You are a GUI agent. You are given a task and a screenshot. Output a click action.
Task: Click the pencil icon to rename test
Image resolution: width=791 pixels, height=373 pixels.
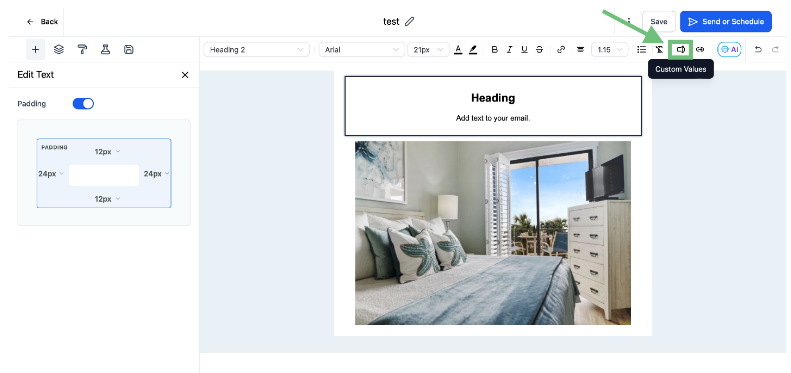coord(410,22)
